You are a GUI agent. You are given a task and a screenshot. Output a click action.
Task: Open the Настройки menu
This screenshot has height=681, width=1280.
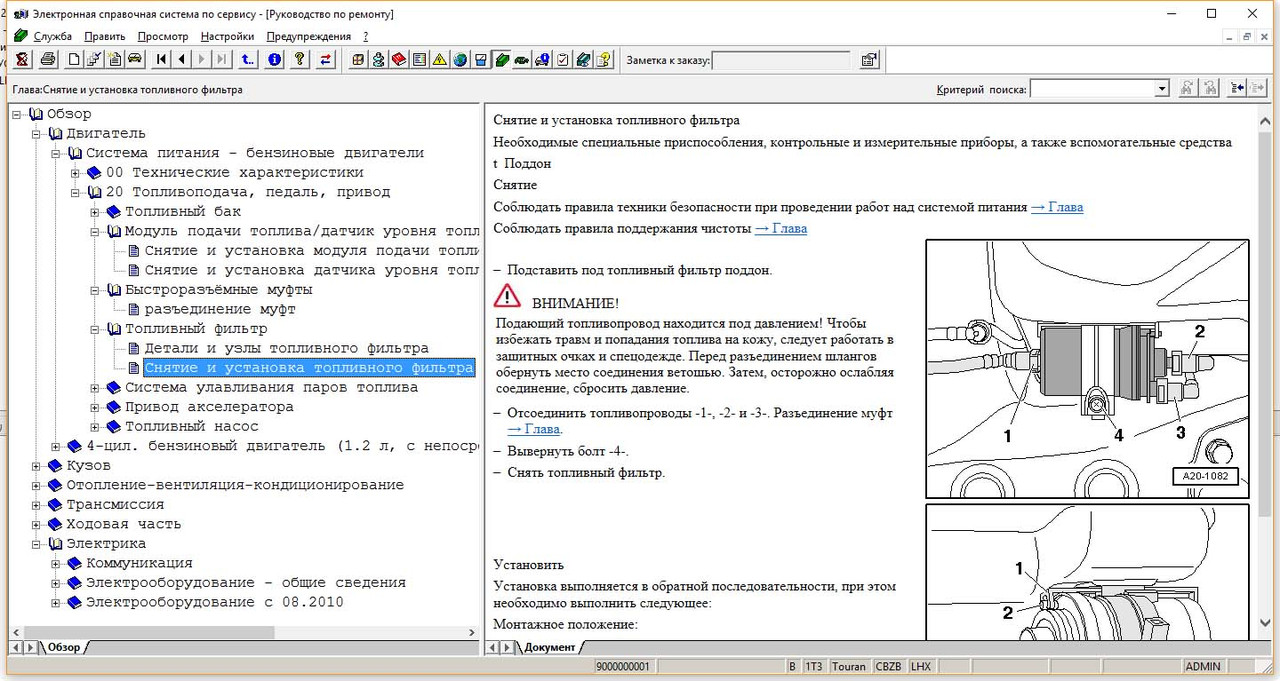point(227,36)
